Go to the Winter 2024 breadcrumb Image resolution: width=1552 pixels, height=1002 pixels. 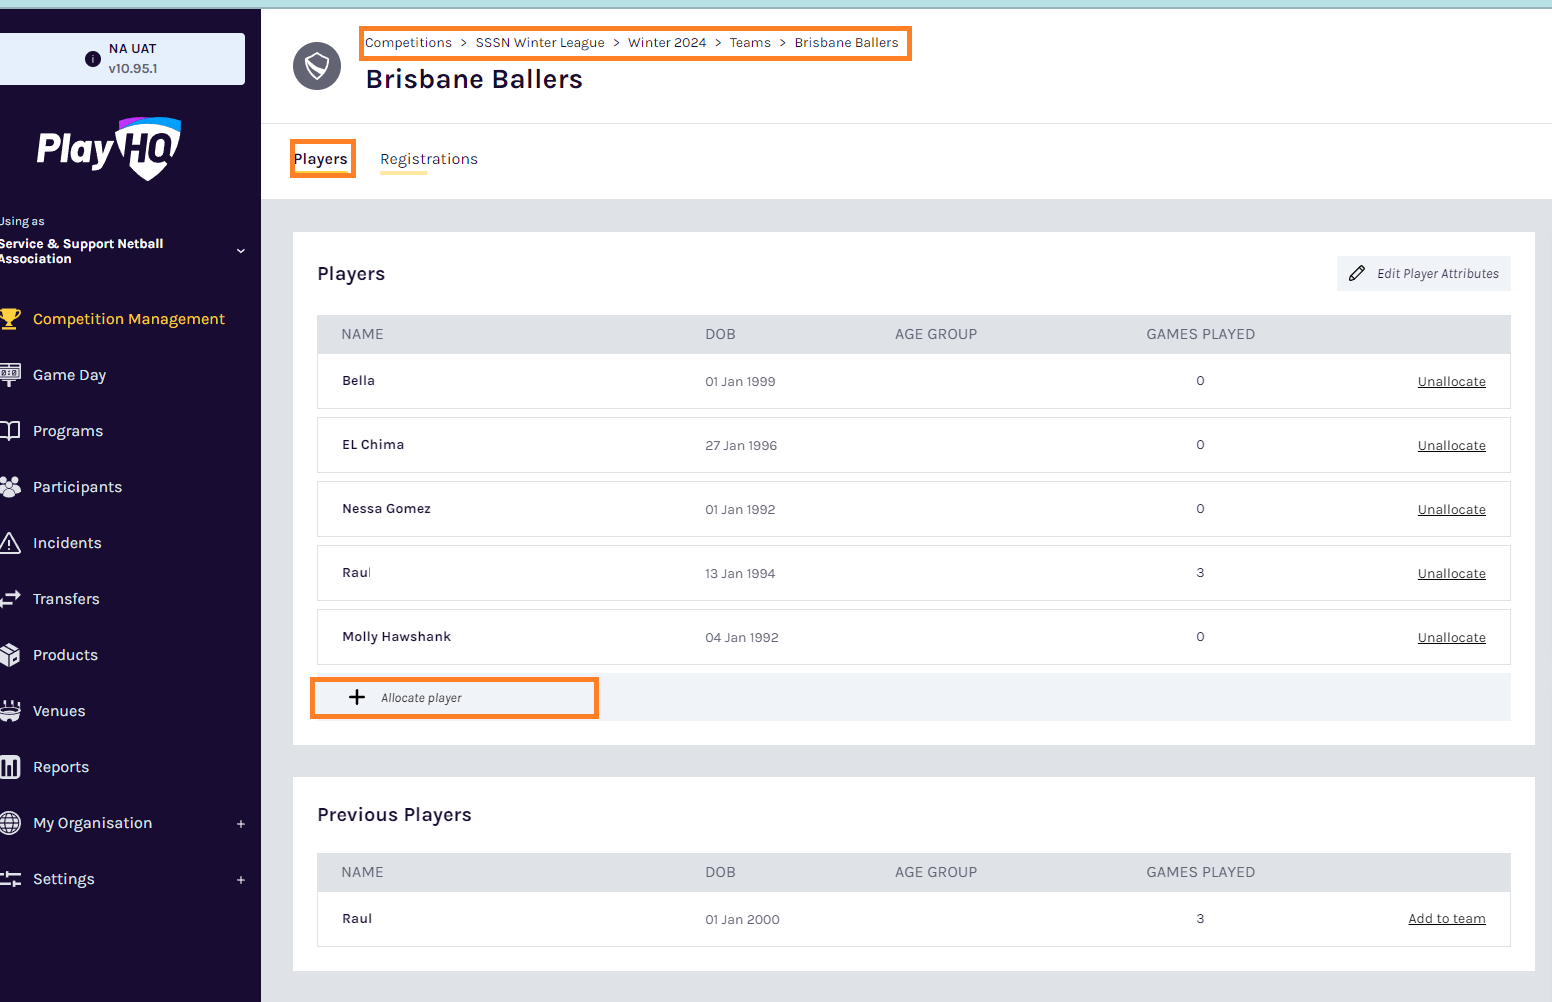(x=667, y=42)
